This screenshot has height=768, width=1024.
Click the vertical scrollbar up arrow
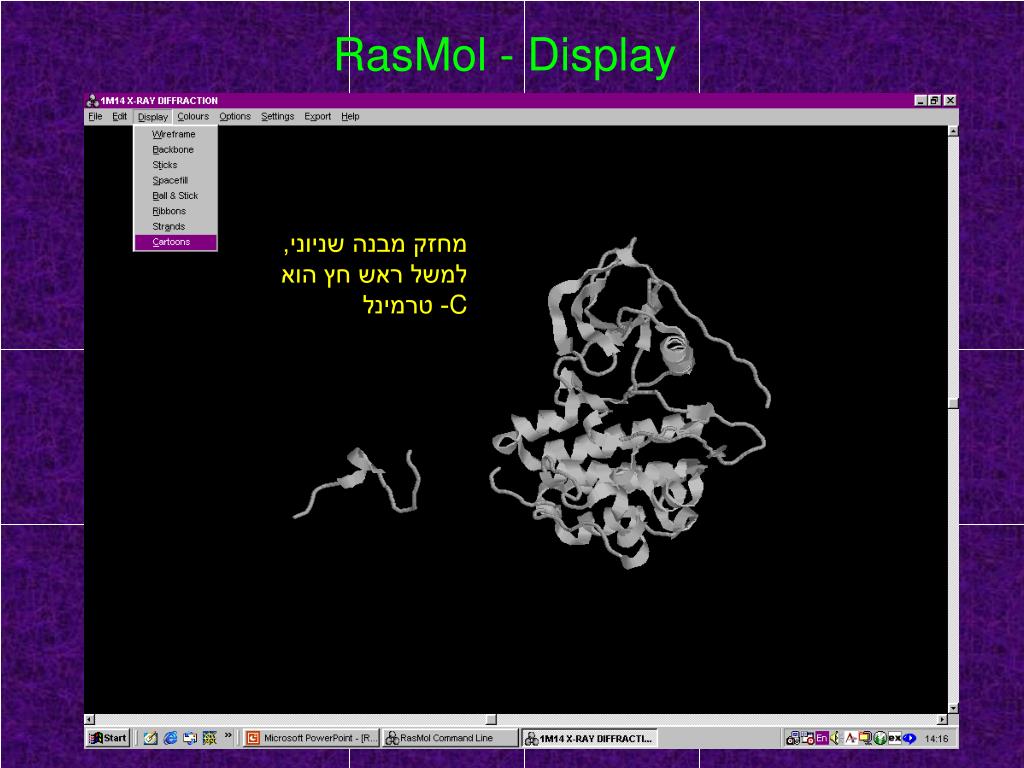[953, 131]
